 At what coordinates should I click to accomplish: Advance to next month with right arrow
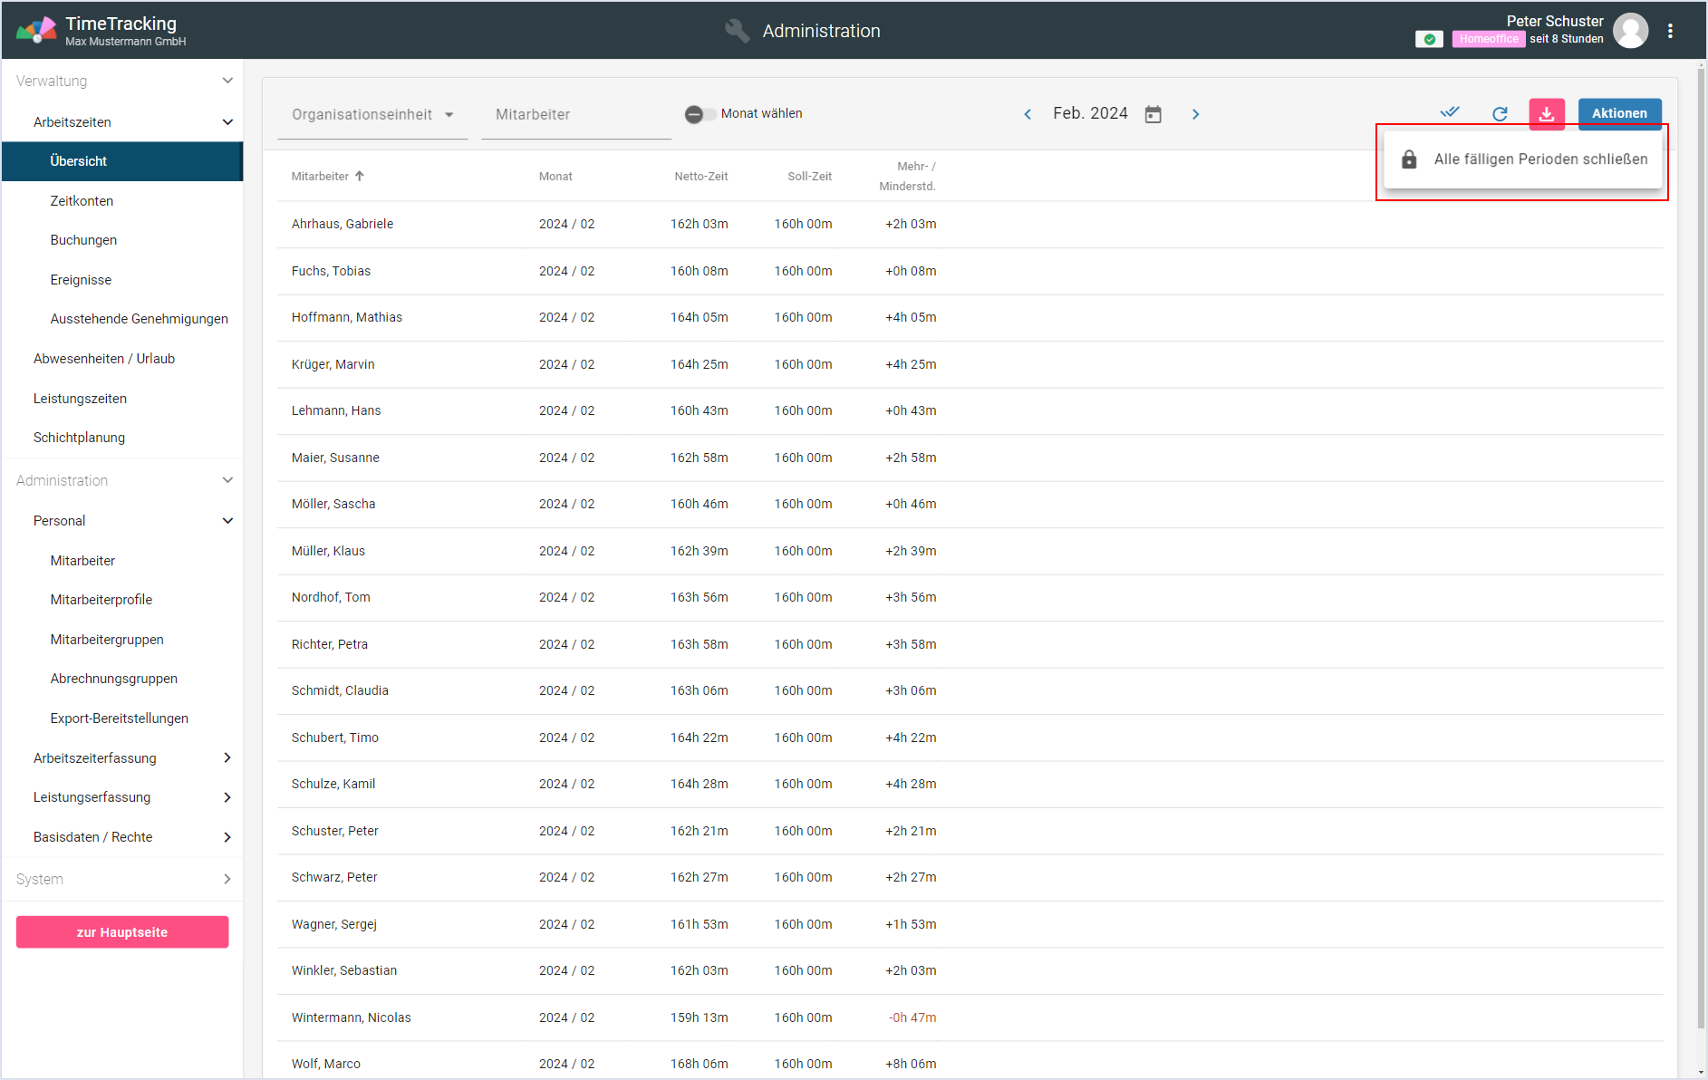click(1195, 114)
